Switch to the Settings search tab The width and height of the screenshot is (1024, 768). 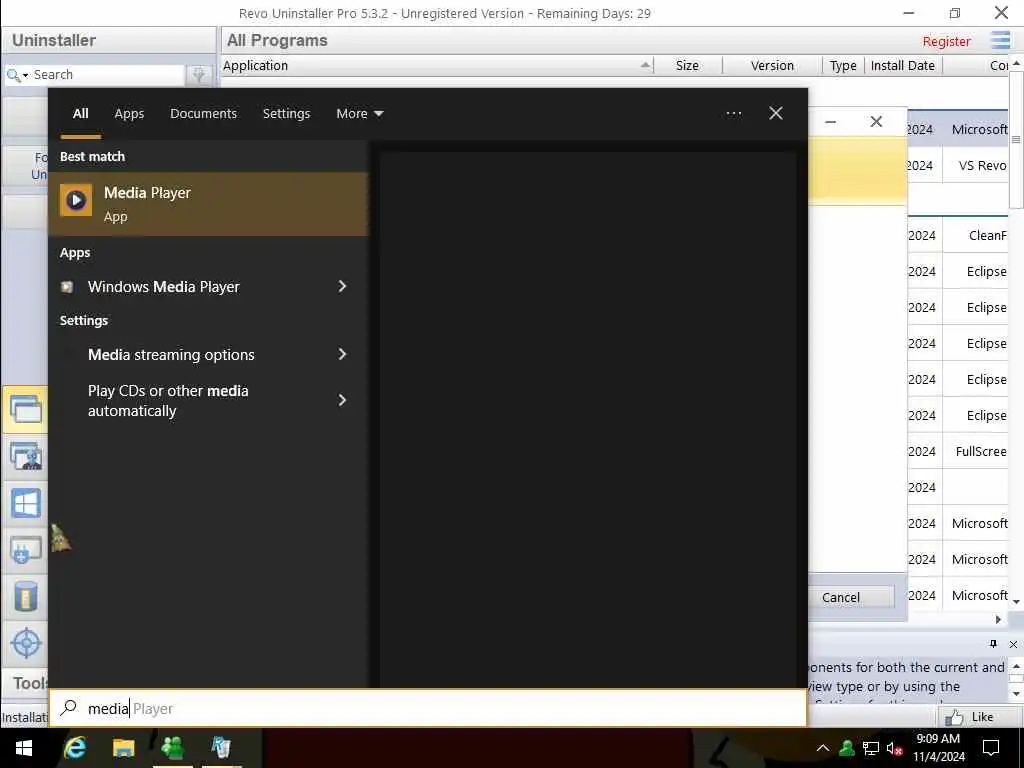(x=286, y=114)
